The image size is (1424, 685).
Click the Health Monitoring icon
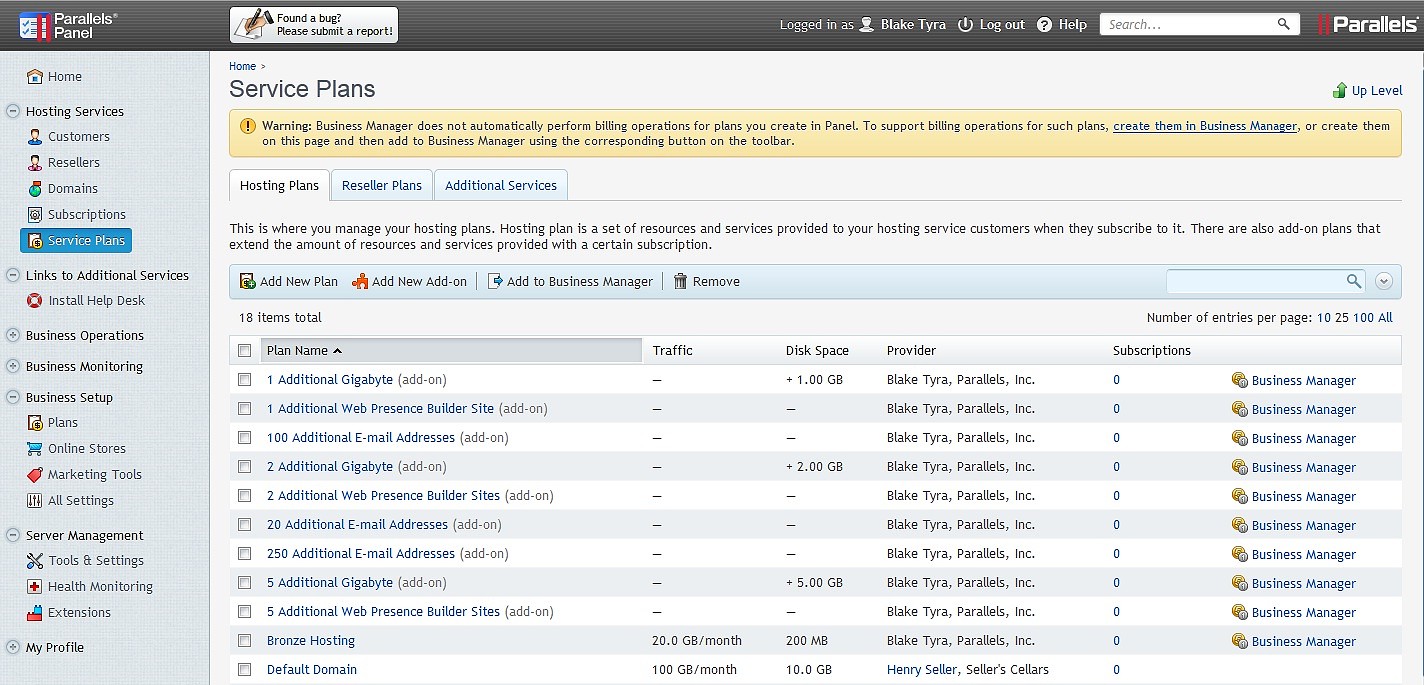35,586
